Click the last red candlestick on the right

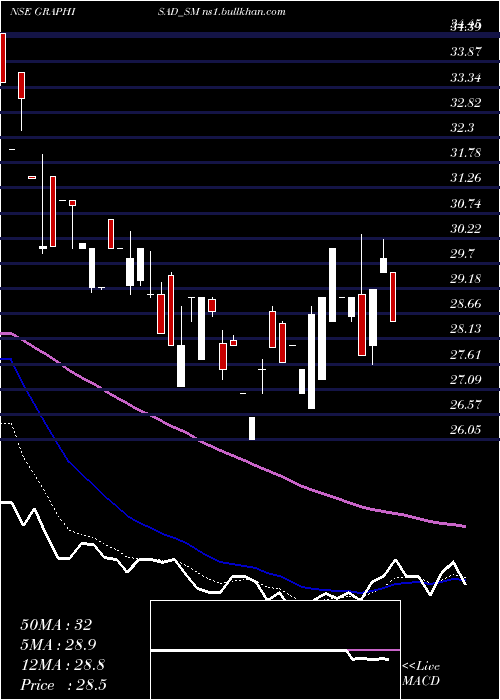(393, 297)
